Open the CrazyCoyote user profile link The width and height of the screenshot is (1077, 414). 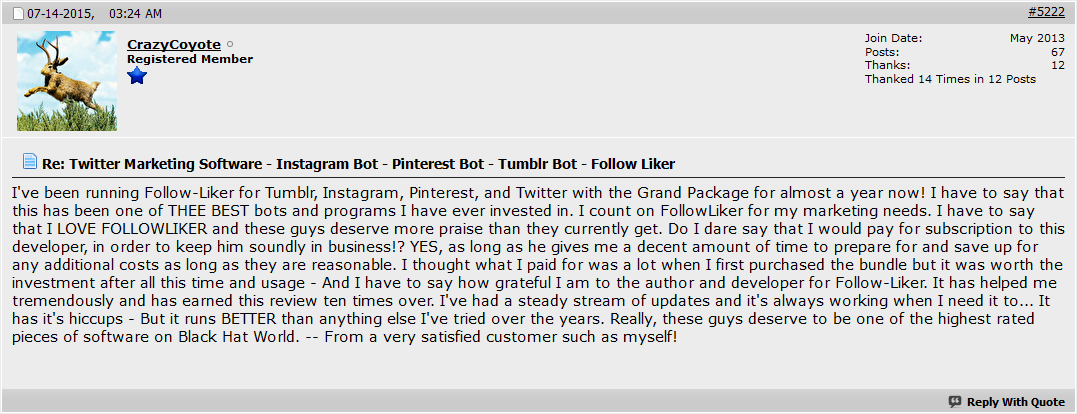coord(174,45)
